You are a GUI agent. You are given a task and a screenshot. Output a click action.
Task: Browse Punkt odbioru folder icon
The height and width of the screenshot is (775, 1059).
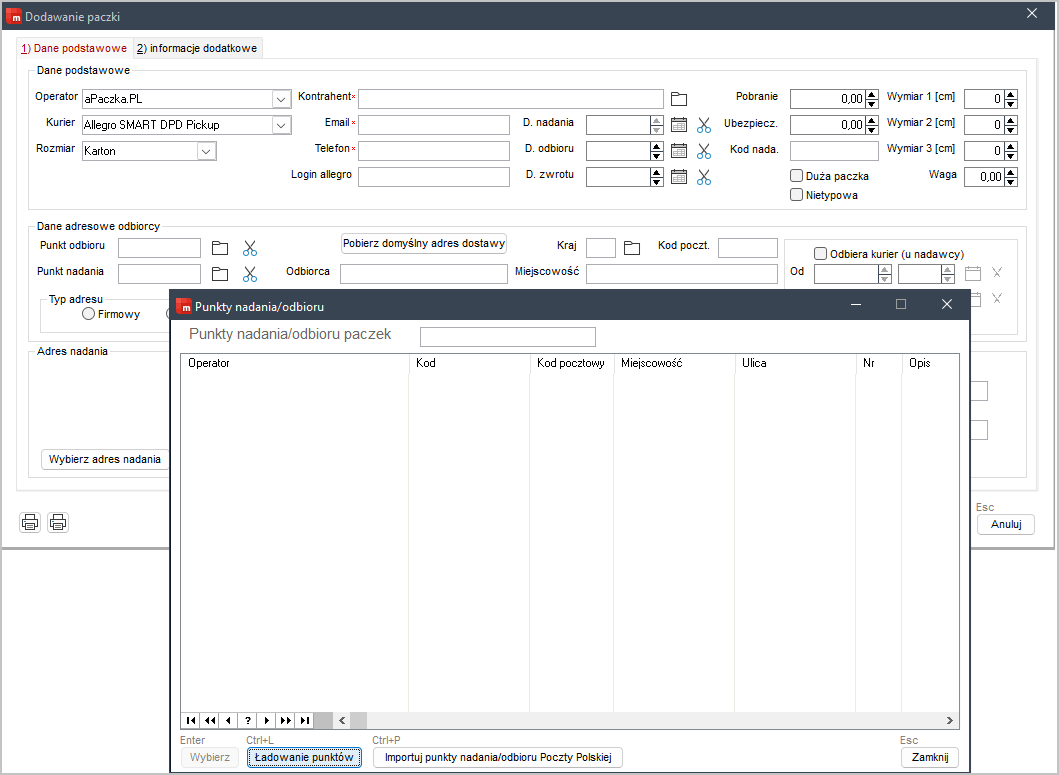coord(219,248)
